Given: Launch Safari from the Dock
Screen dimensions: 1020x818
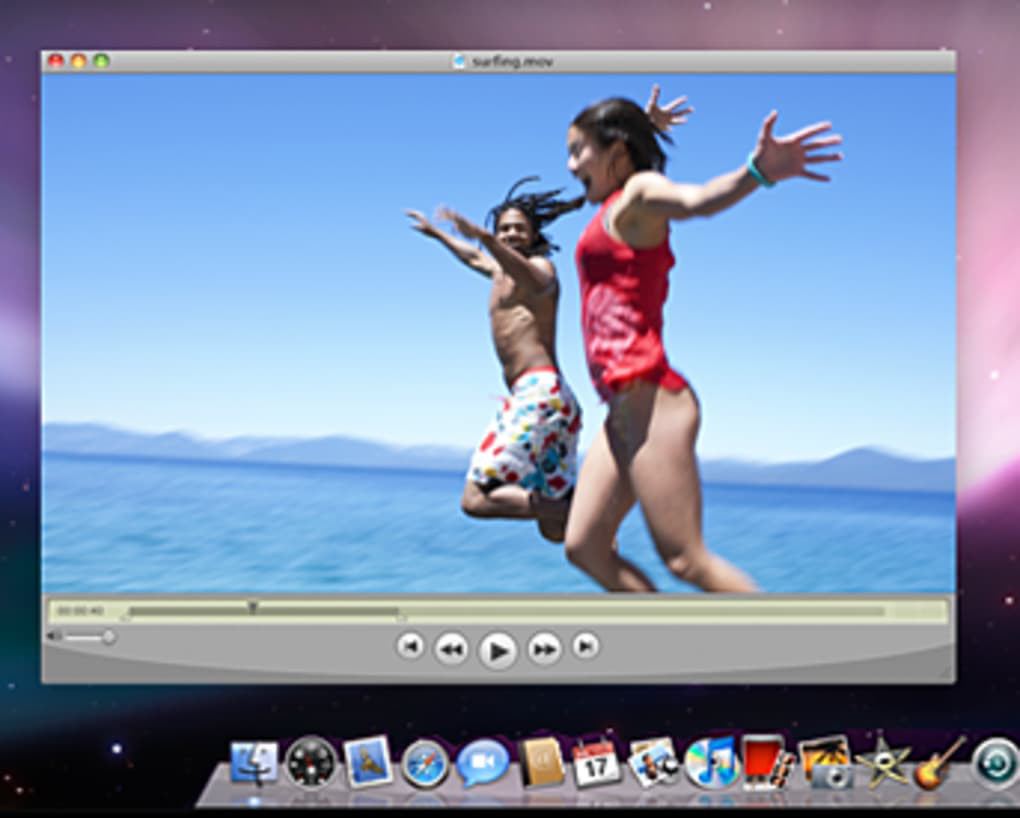Looking at the screenshot, I should (x=425, y=763).
